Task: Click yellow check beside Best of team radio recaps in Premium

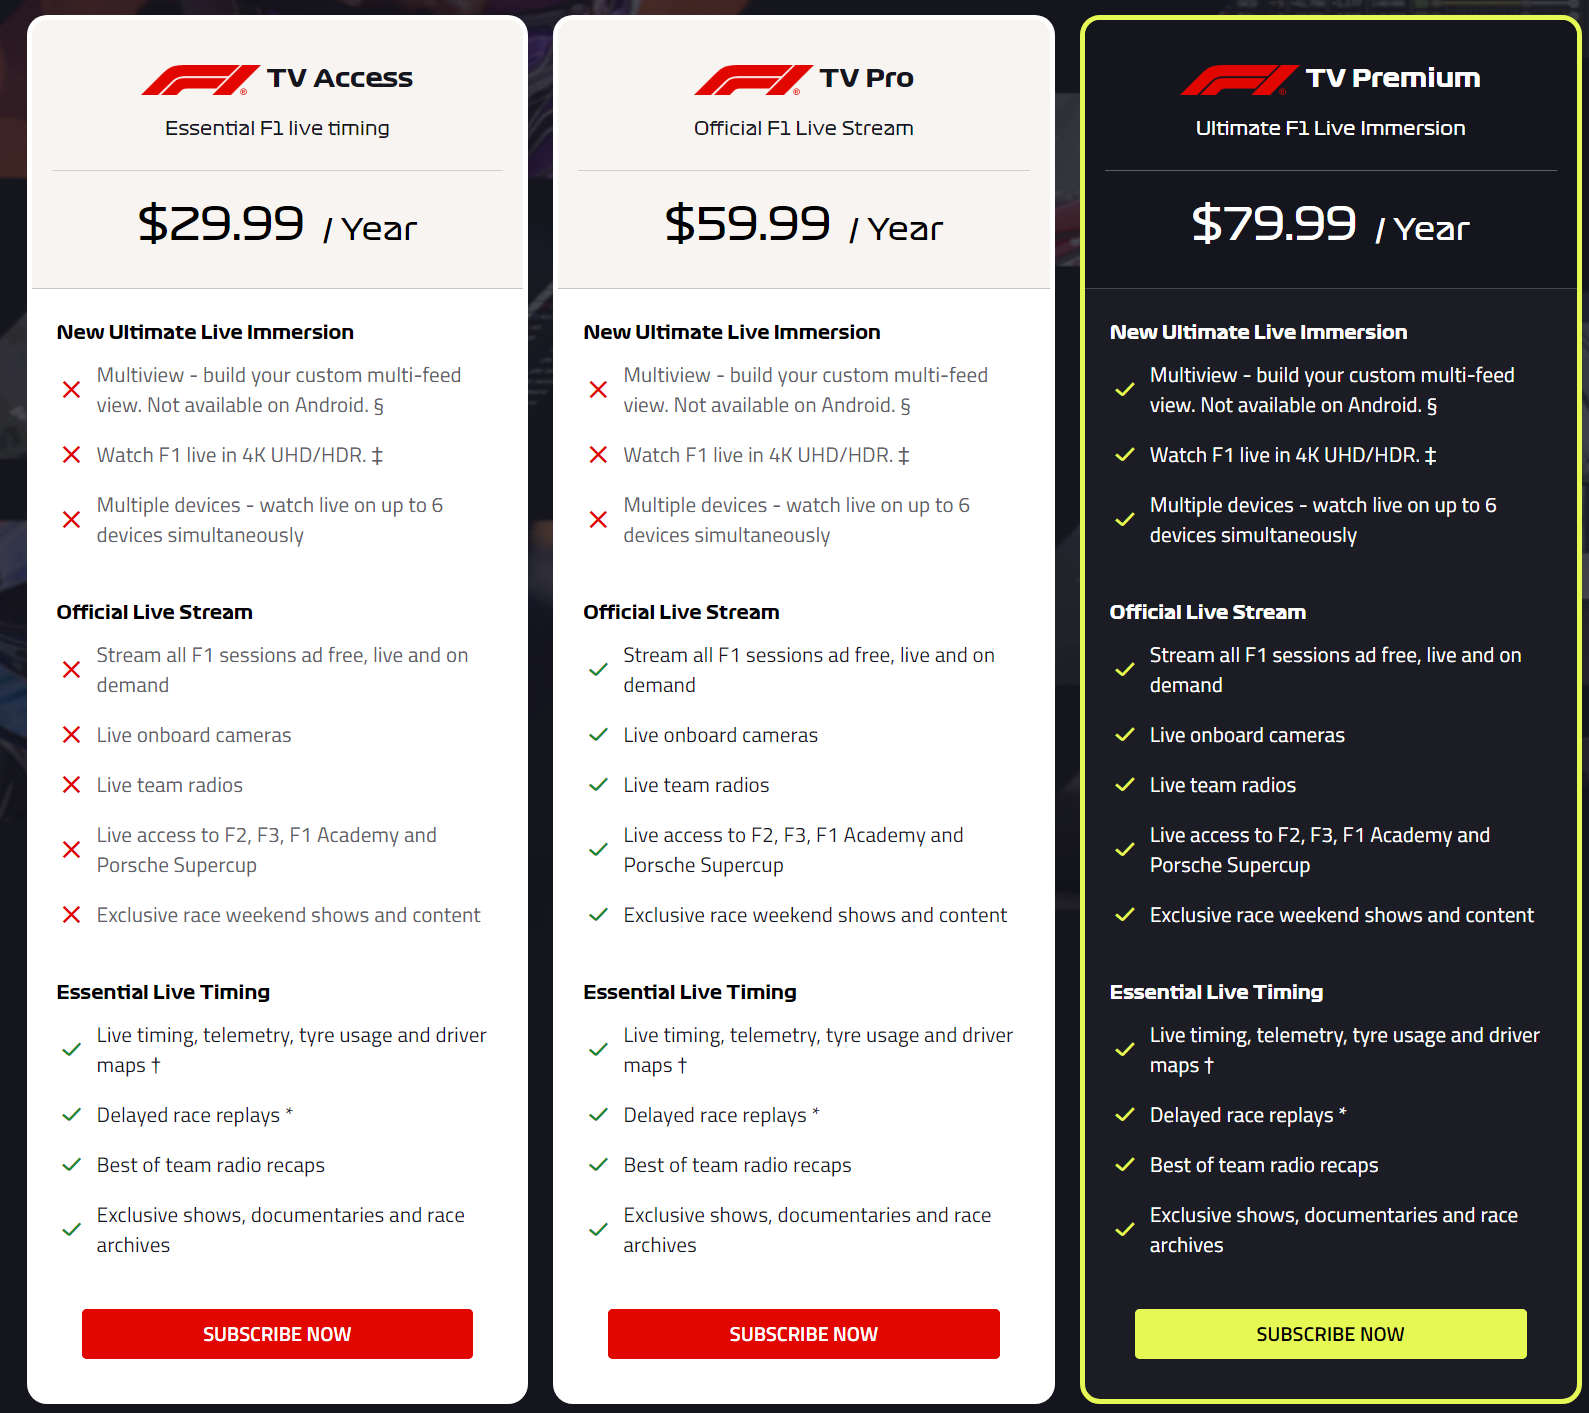Action: click(1125, 1165)
